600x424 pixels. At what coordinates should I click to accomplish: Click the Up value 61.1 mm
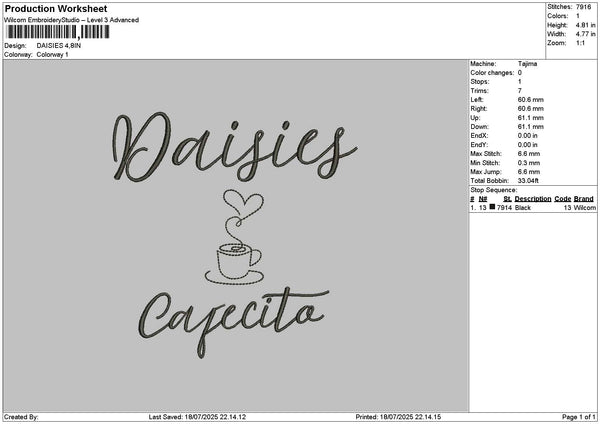pyautogui.click(x=530, y=118)
